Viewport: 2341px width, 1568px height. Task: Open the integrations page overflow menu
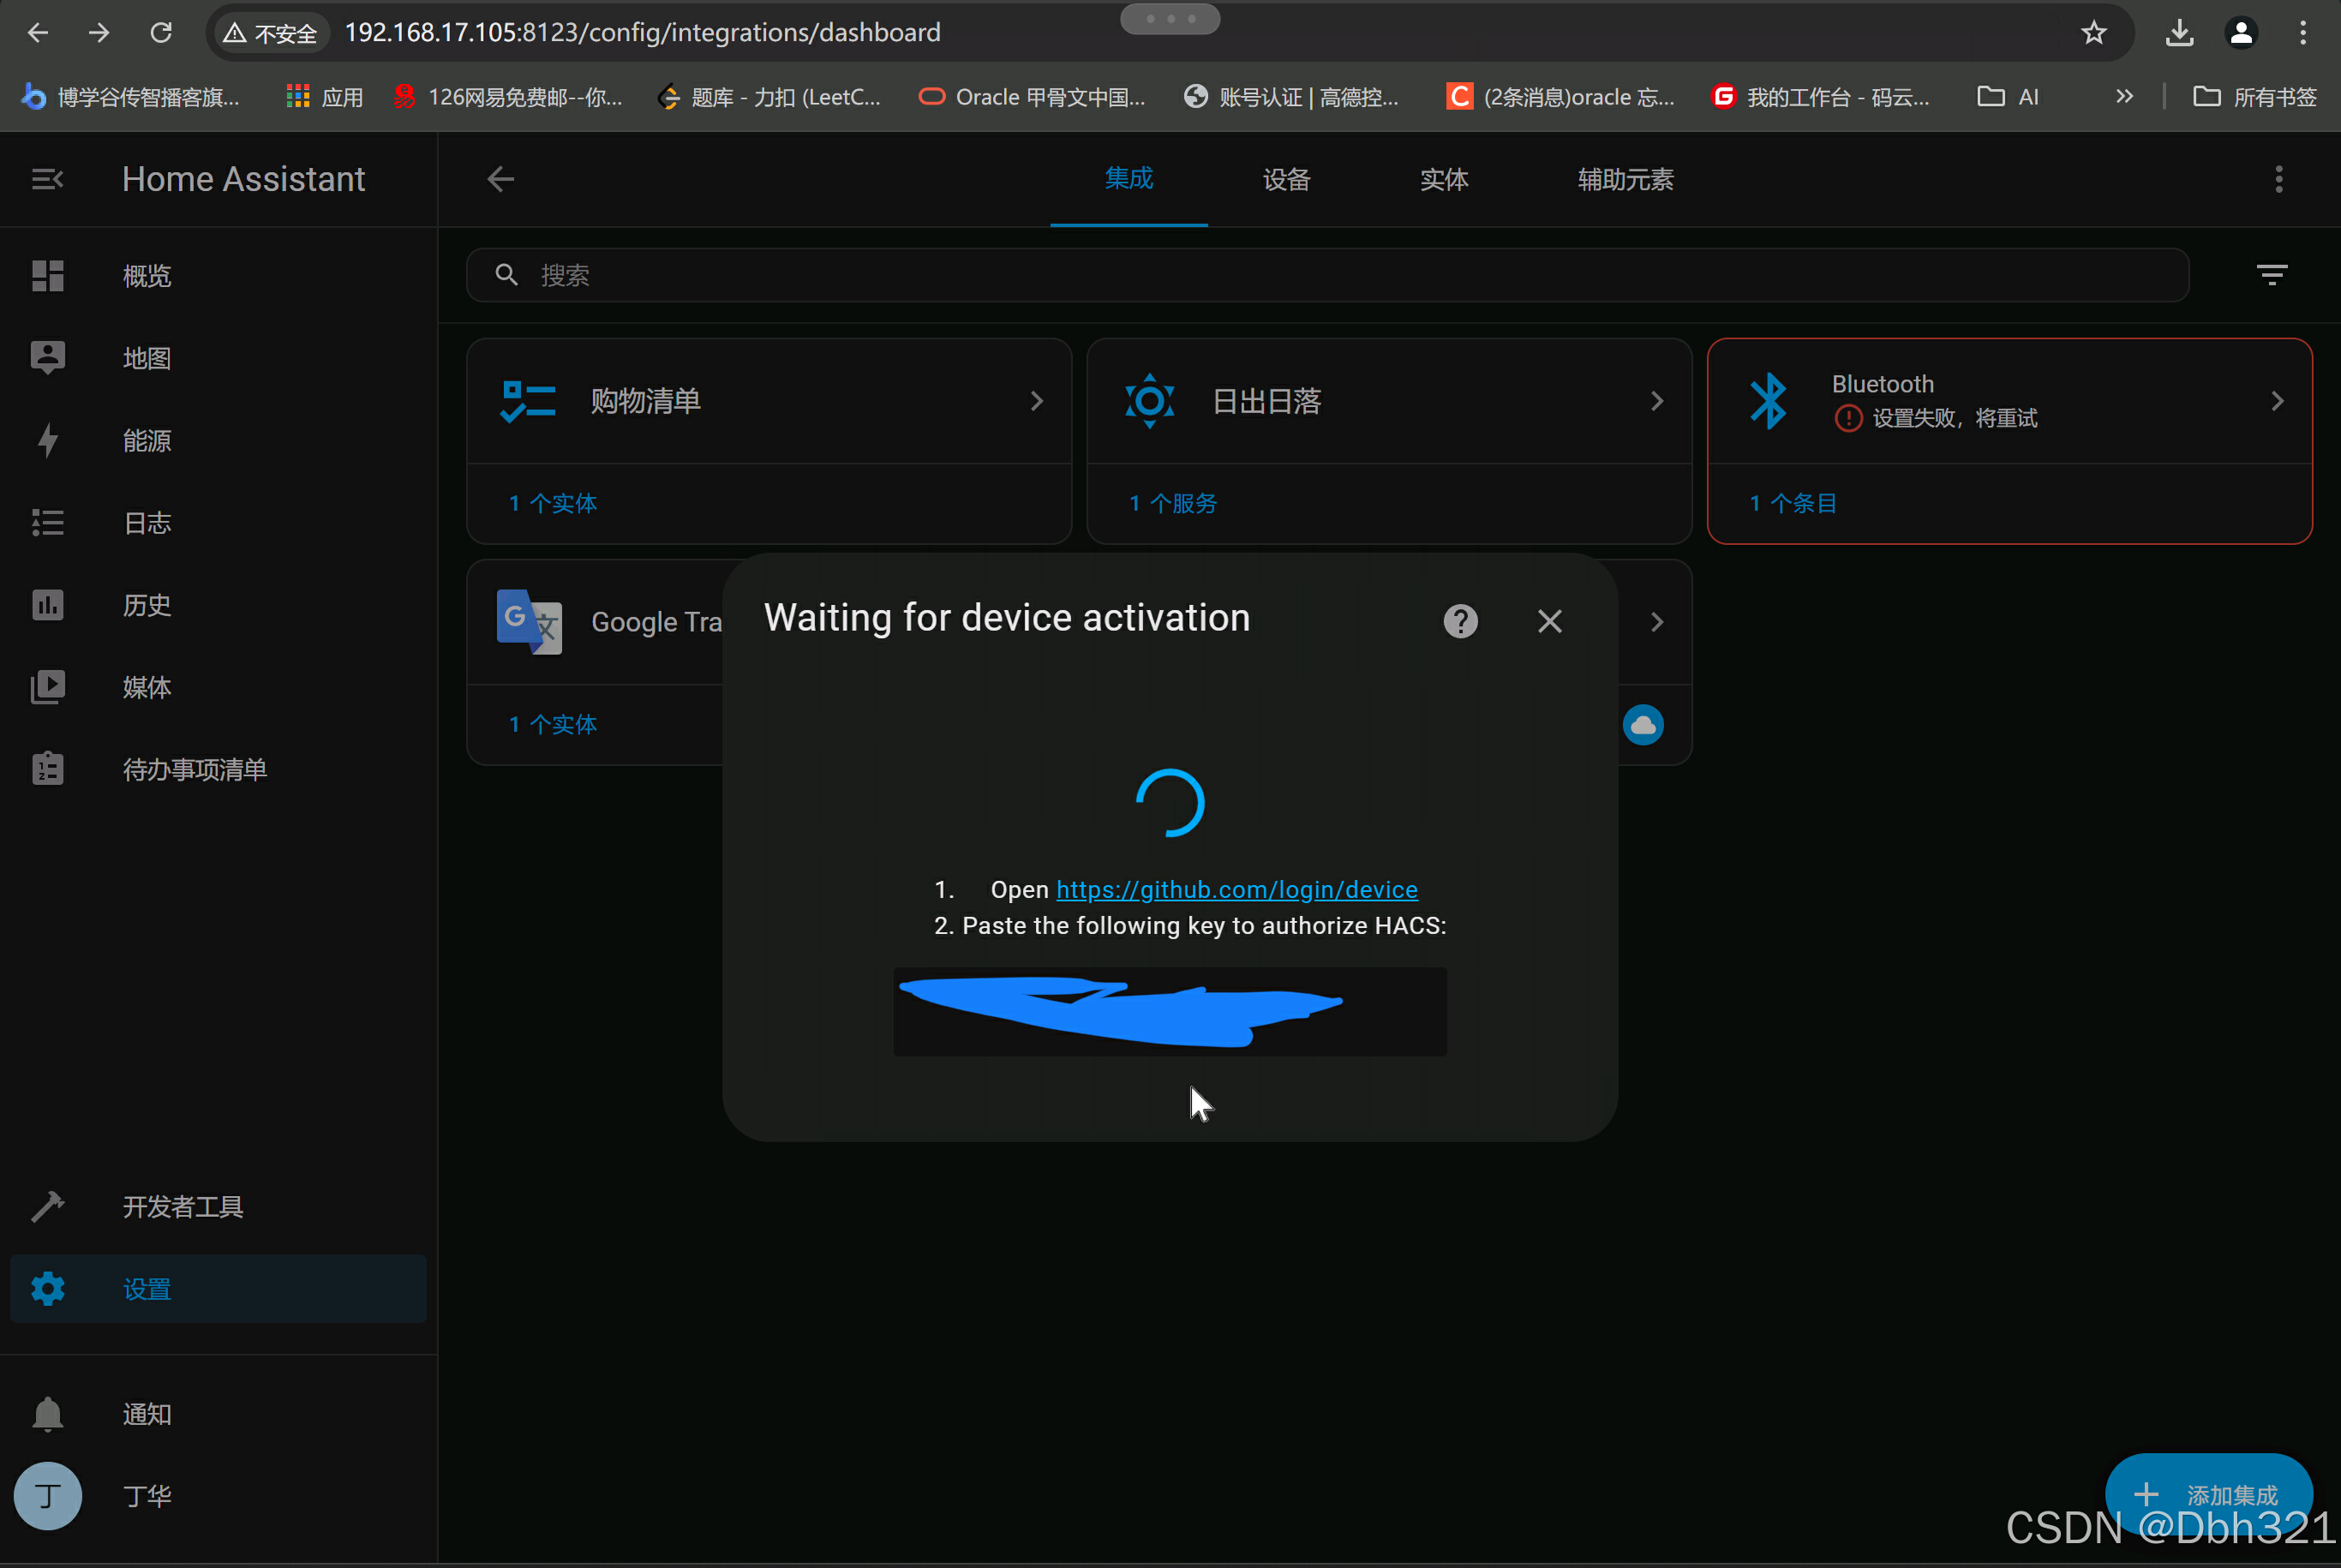point(2279,179)
